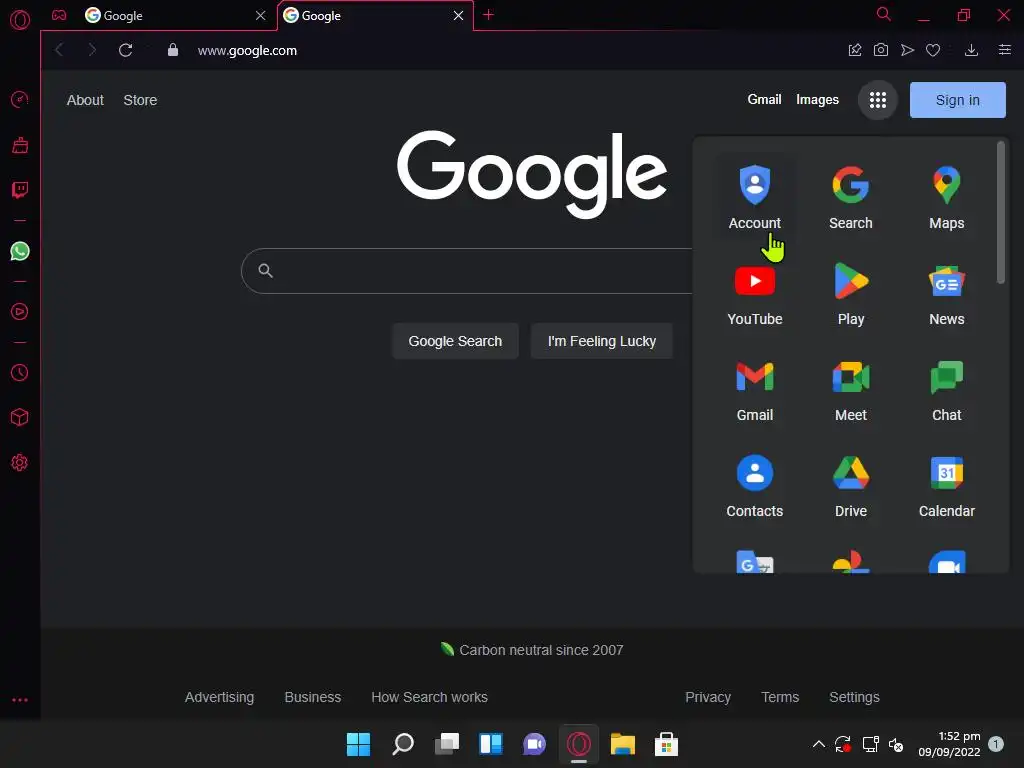Open the Store link
Screen dimensions: 1024x768
(x=140, y=100)
